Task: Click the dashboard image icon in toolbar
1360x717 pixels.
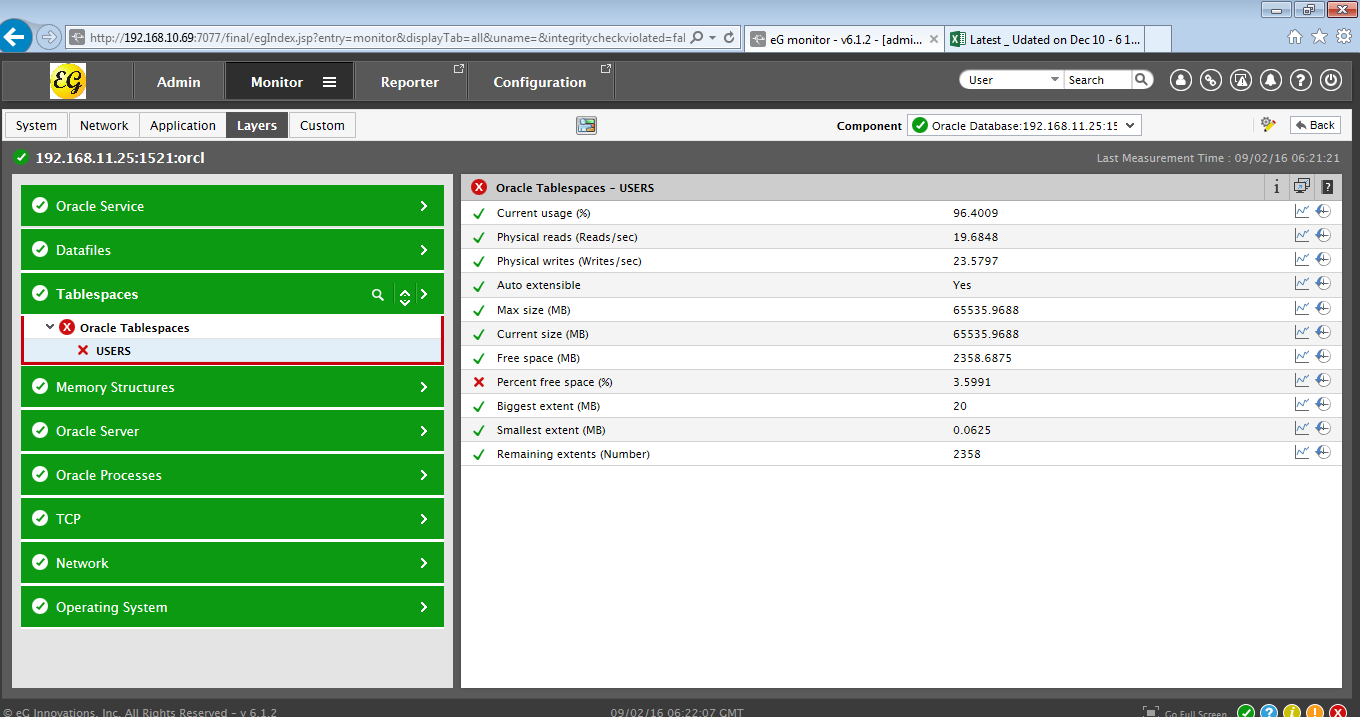Action: click(586, 125)
